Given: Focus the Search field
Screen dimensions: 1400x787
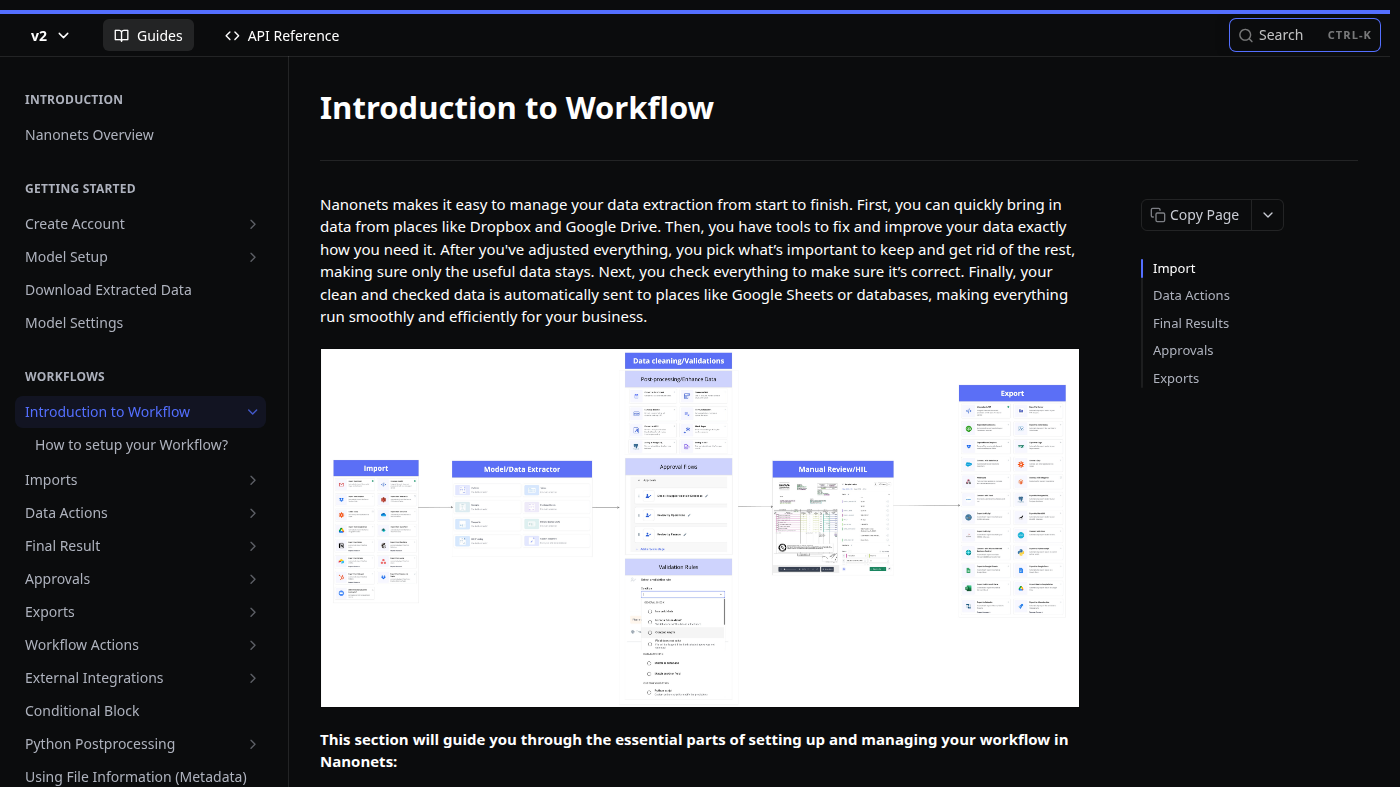Looking at the screenshot, I should (x=1304, y=35).
